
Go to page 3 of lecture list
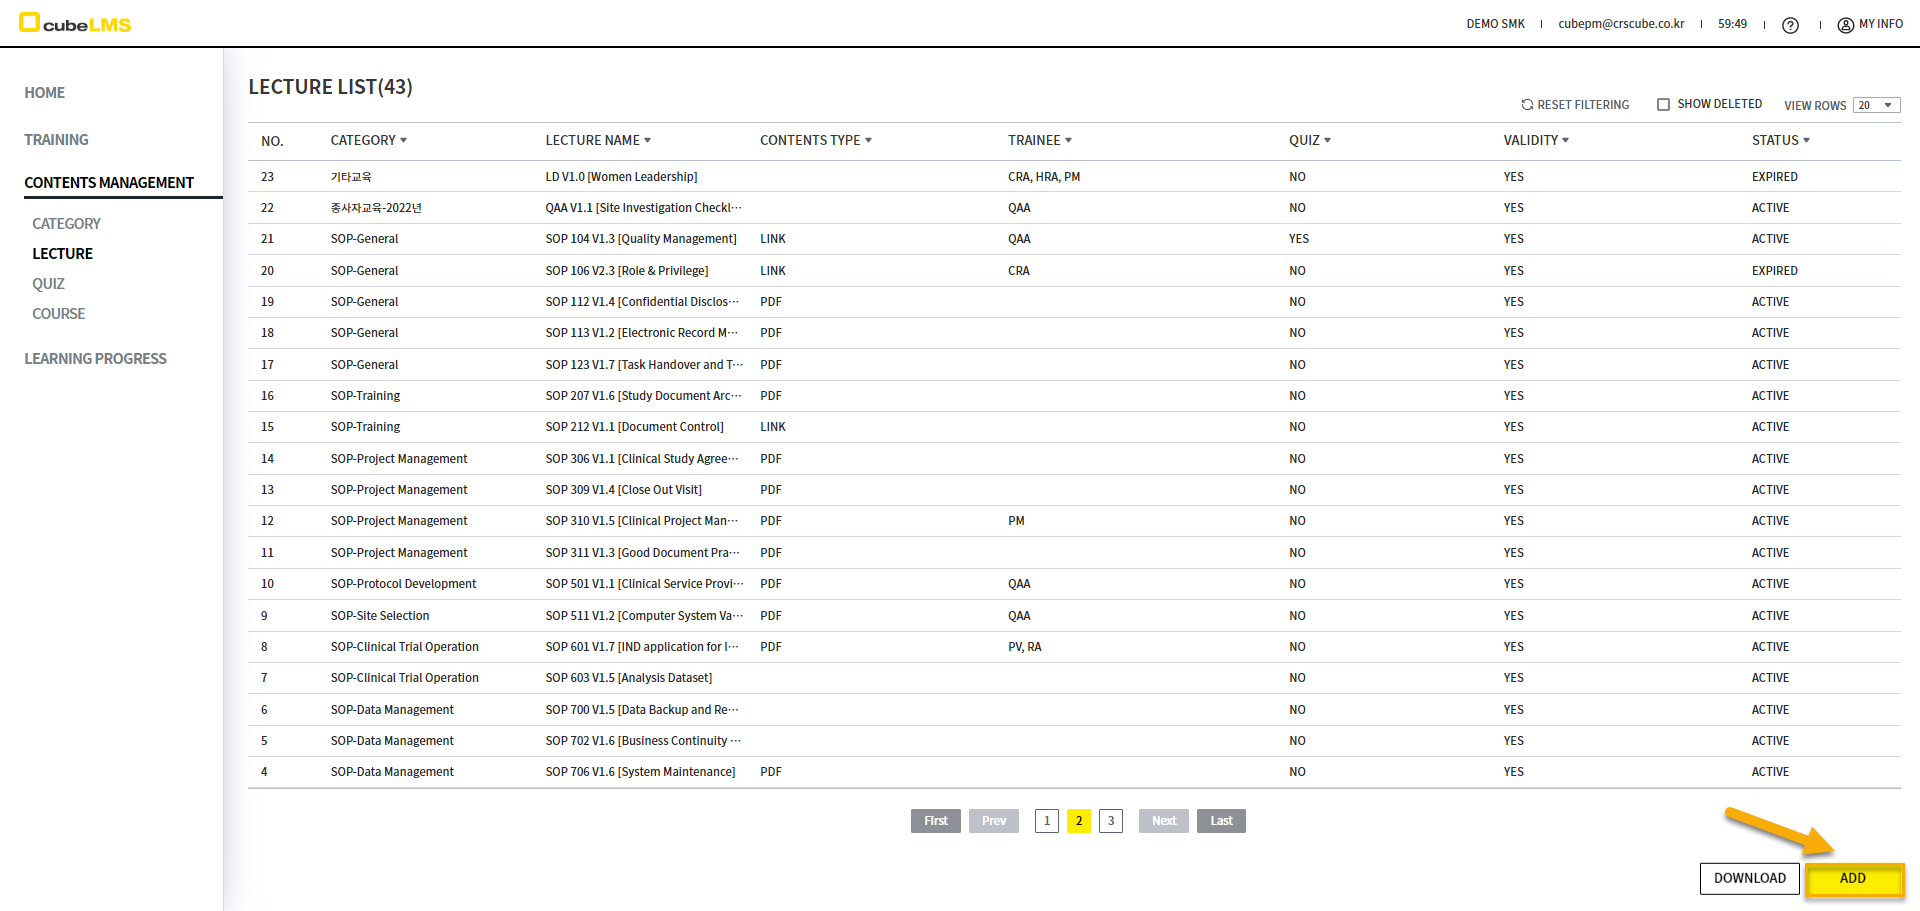tap(1110, 821)
